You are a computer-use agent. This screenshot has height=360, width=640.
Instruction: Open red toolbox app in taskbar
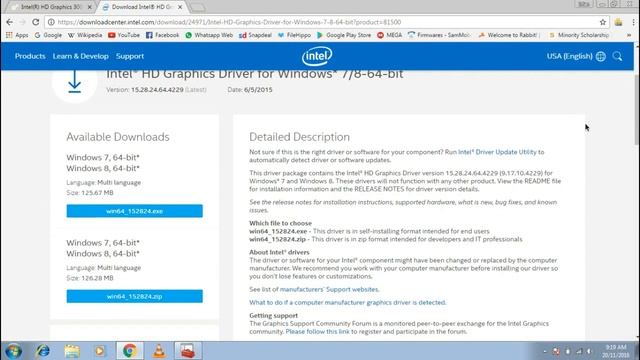tap(188, 351)
